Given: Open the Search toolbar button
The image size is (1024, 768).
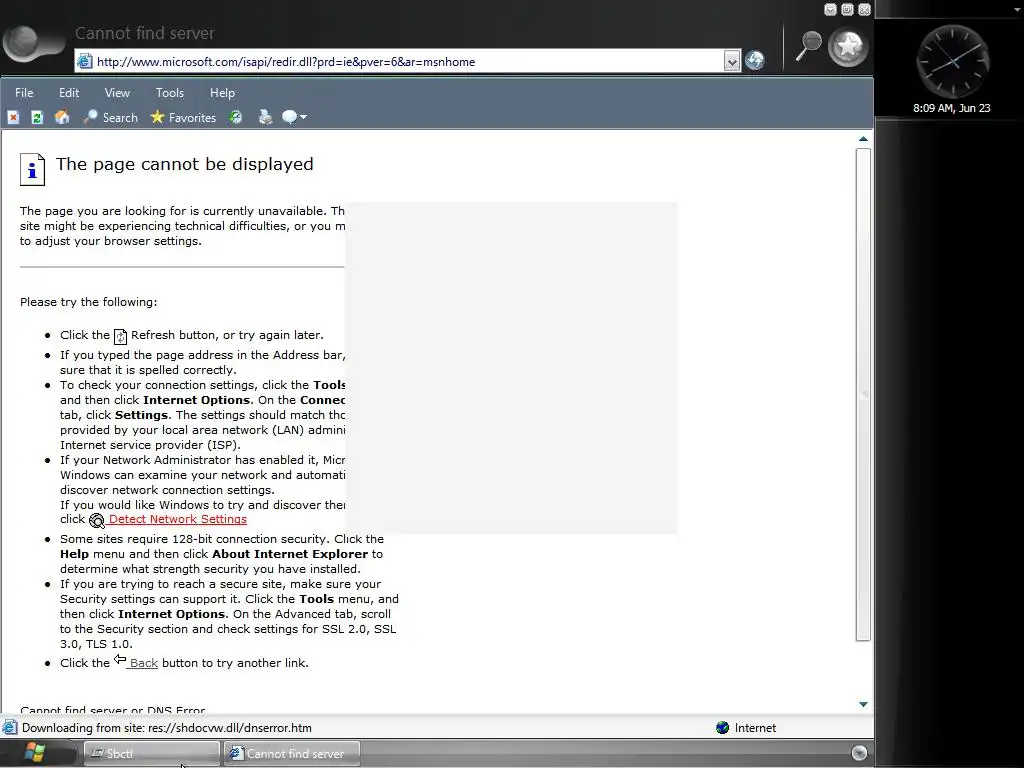Looking at the screenshot, I should point(110,118).
